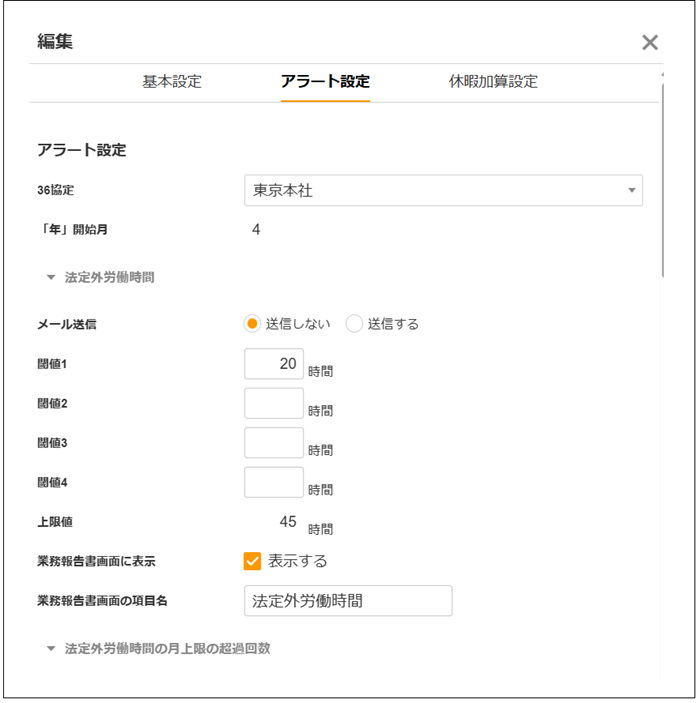Click the 閾値4 input field
The image size is (700, 703).
tap(274, 482)
